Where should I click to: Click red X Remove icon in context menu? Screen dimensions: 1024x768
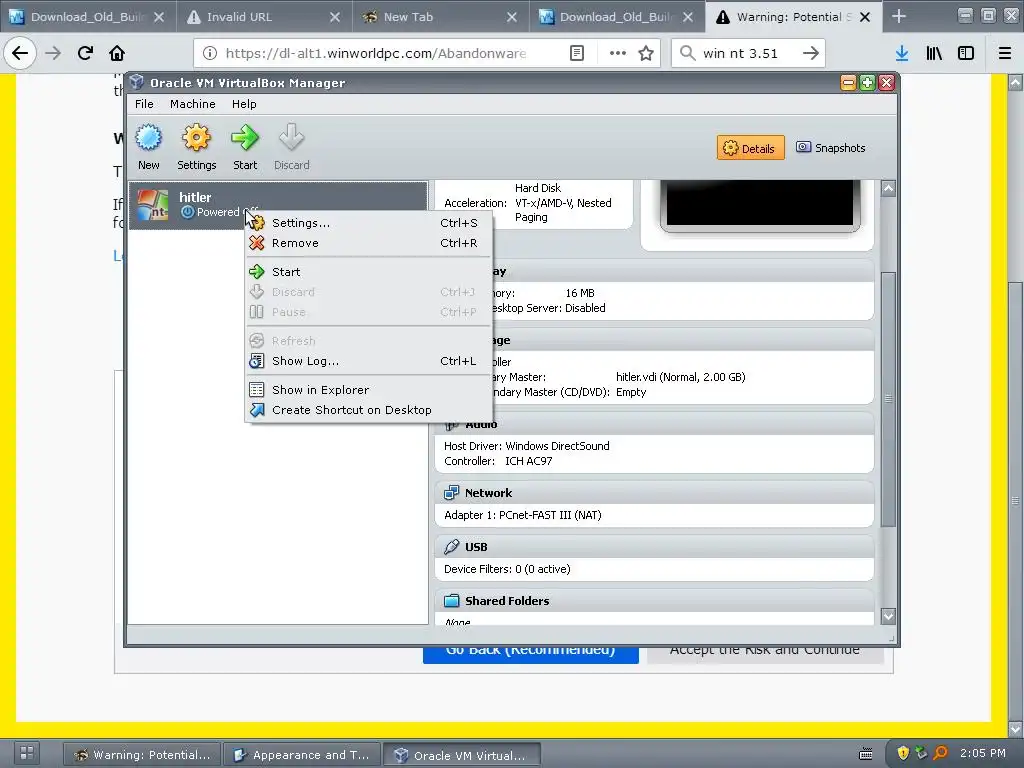click(257, 243)
